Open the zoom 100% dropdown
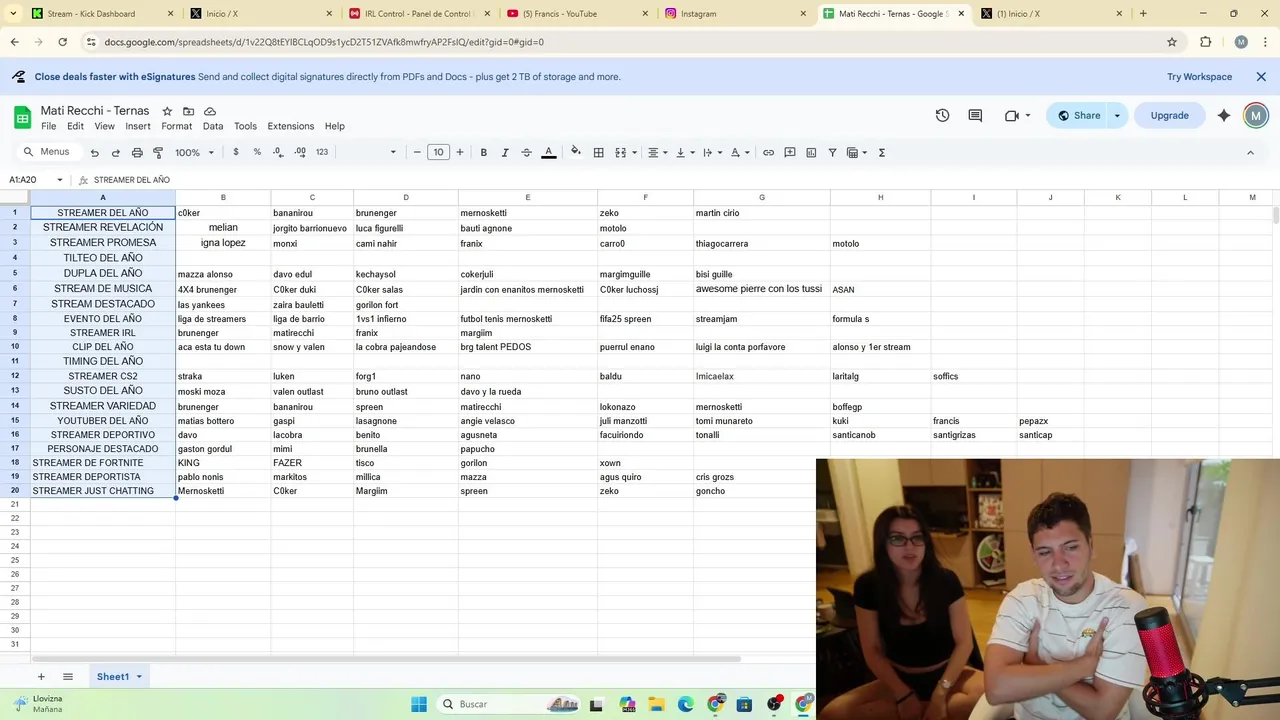Screen dimensions: 1280x720 coord(194,152)
